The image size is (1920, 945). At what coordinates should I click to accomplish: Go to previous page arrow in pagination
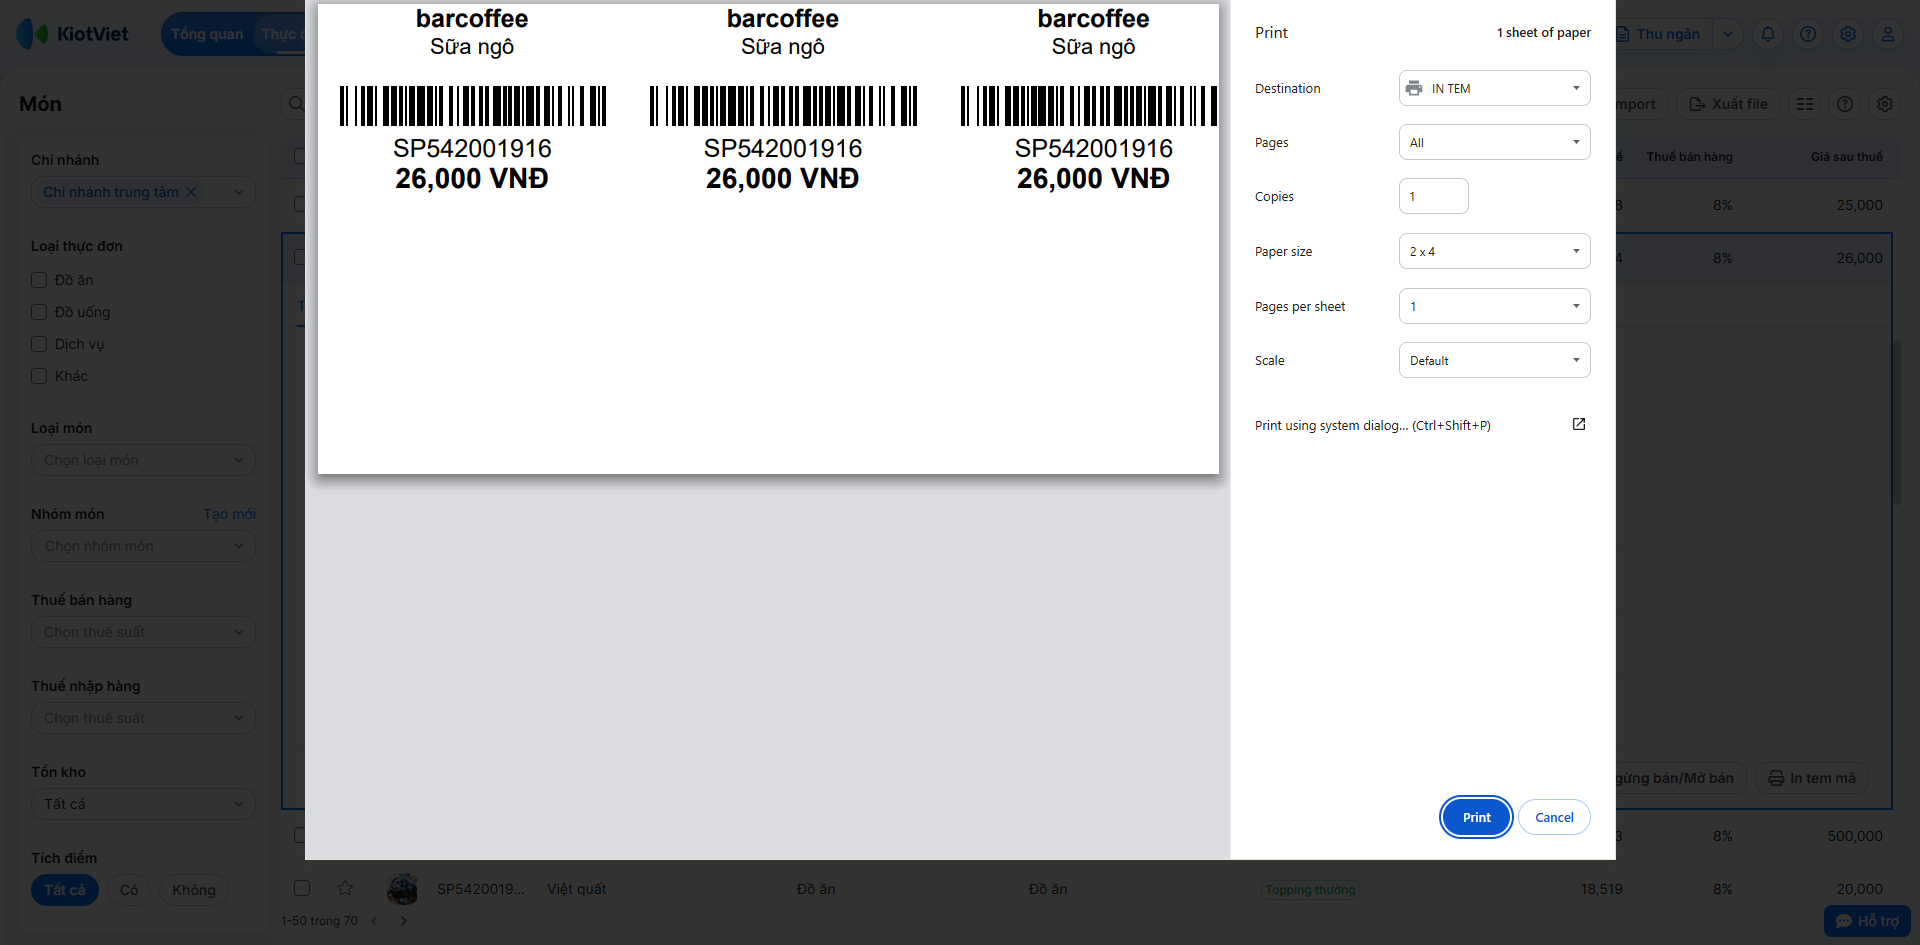(375, 921)
